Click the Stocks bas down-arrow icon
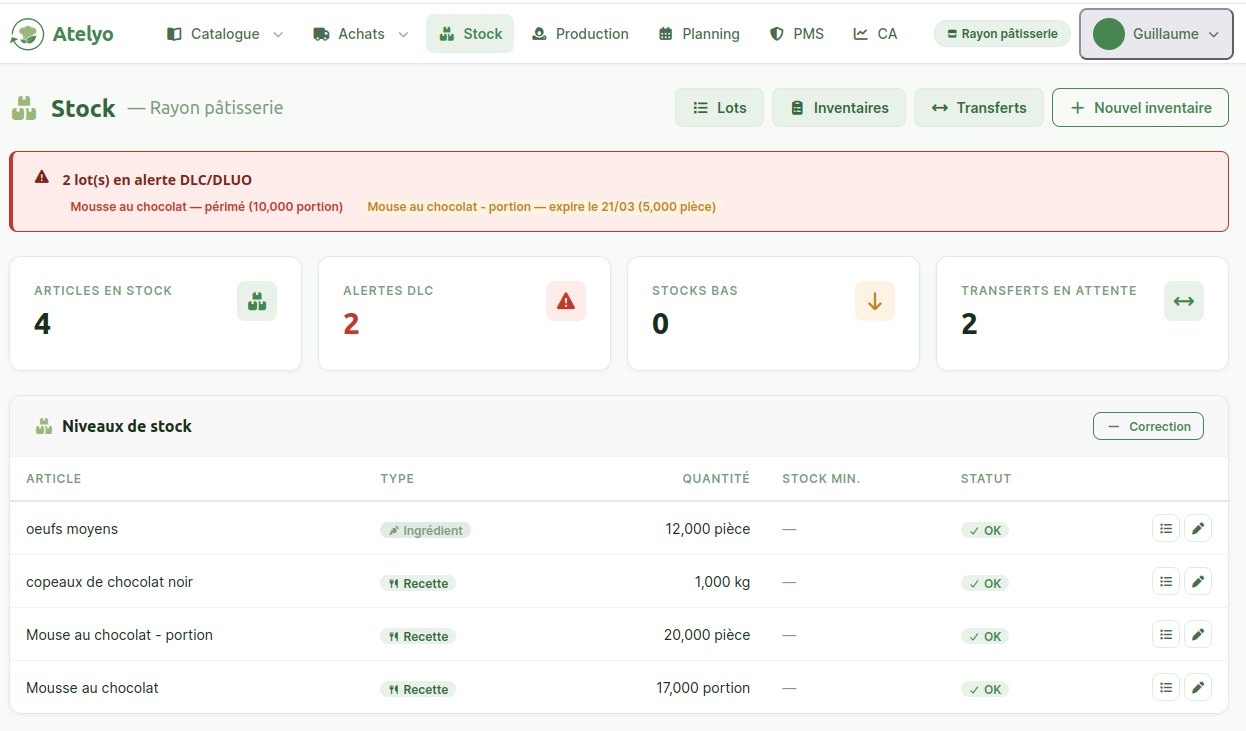 (874, 301)
